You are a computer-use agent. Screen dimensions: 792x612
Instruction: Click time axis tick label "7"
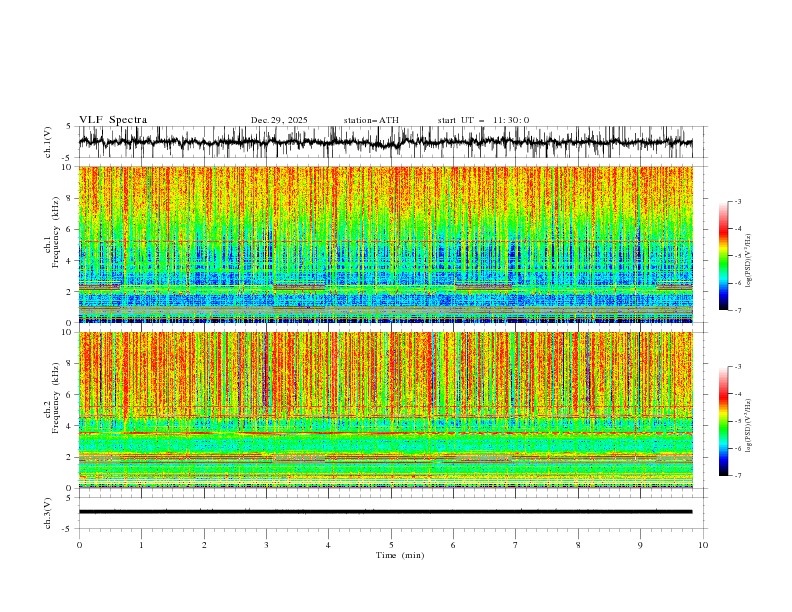pyautogui.click(x=516, y=545)
